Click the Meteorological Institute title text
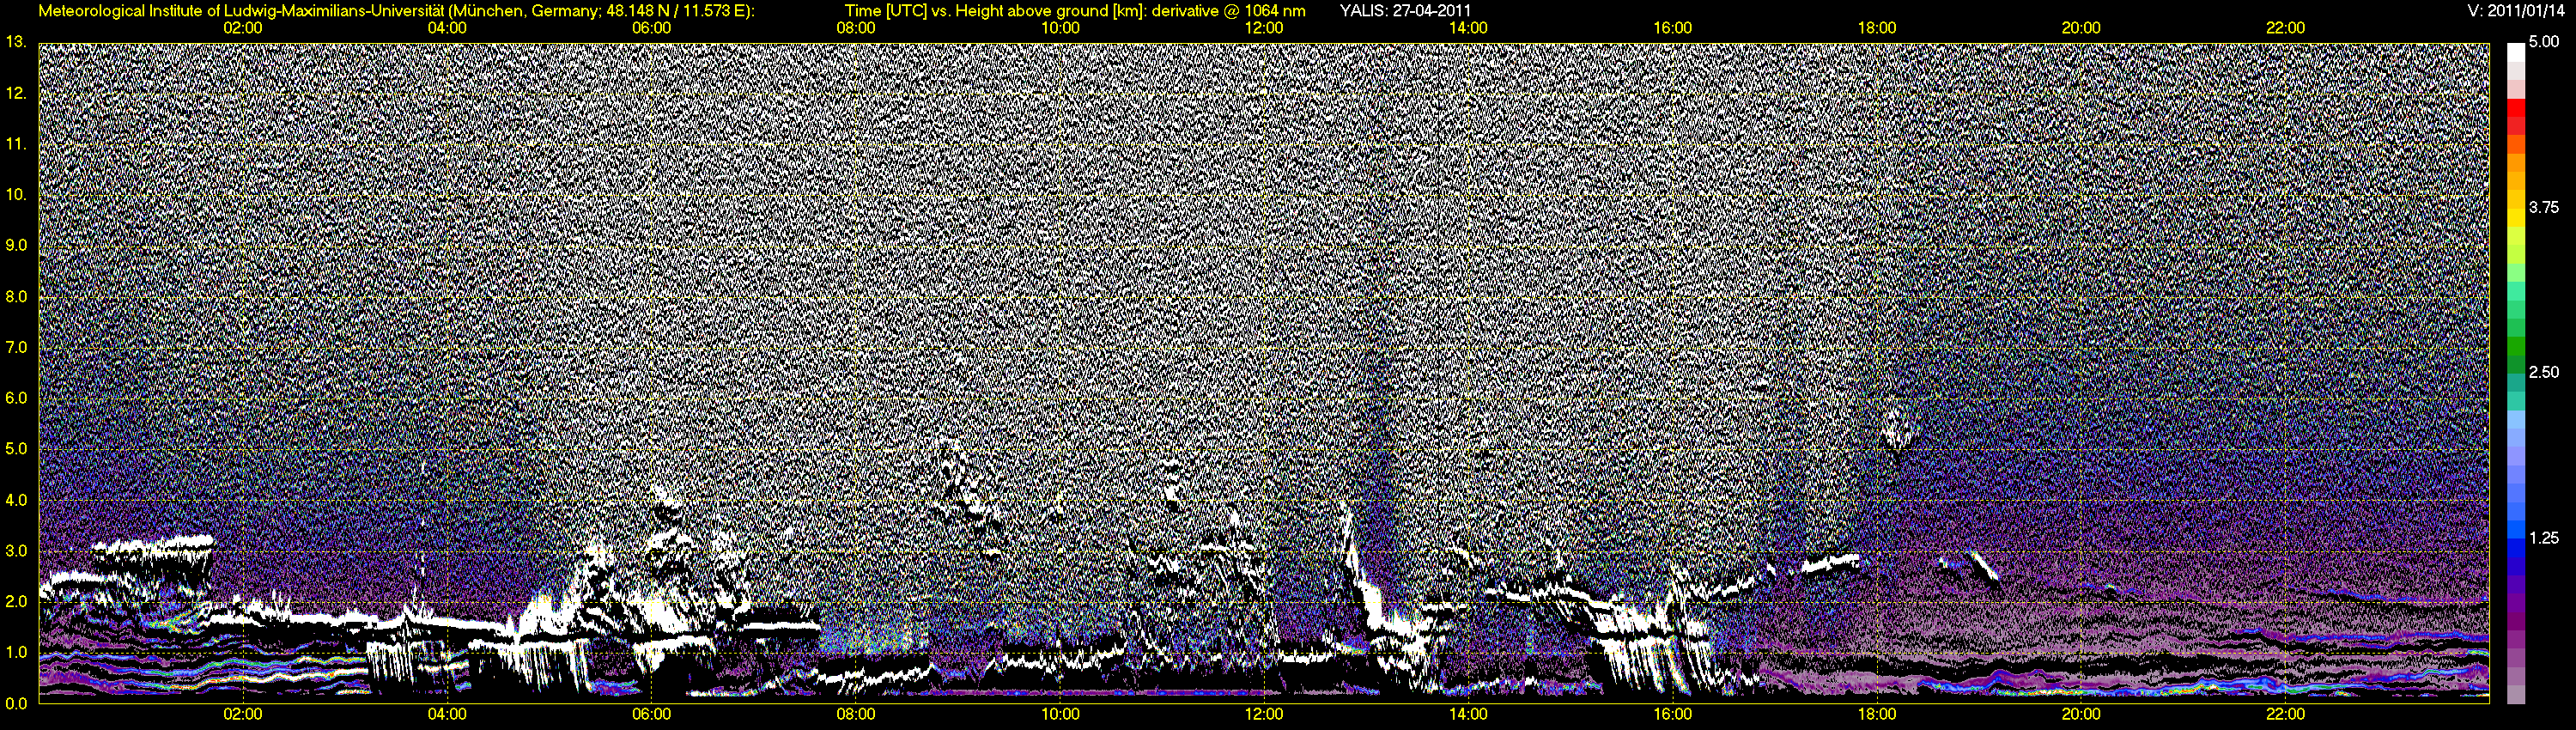 (x=397, y=11)
